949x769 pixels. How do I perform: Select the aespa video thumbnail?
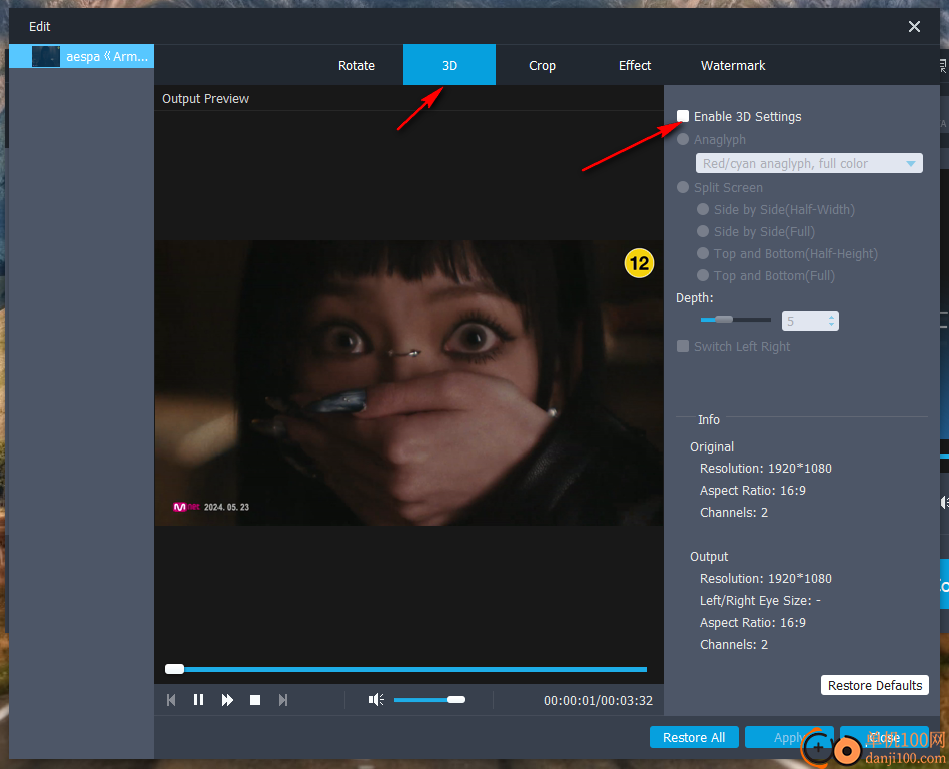click(45, 56)
